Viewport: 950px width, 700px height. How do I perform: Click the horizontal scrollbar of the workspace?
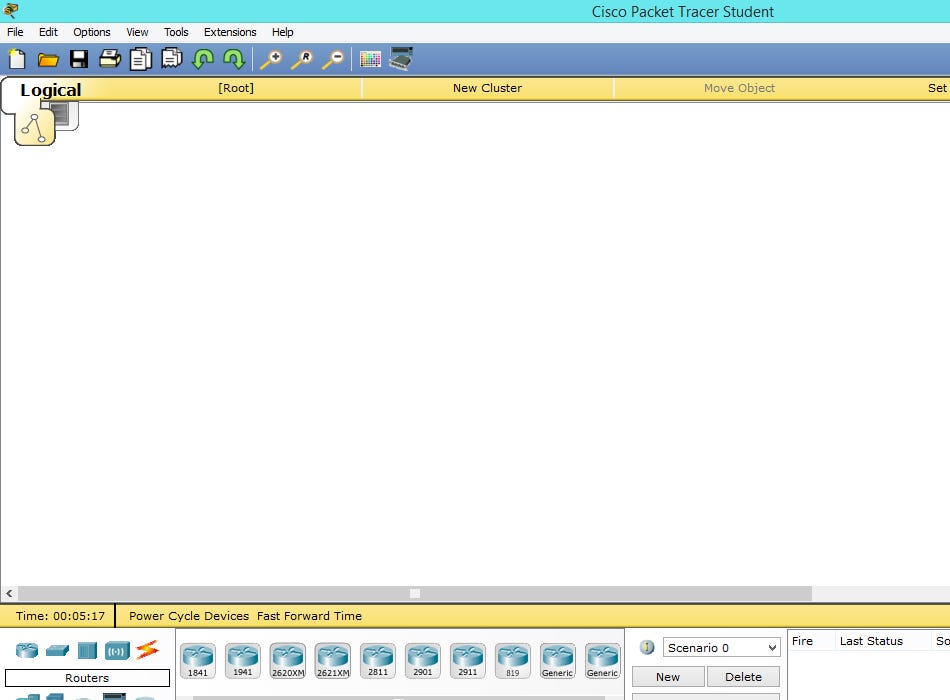click(x=415, y=593)
